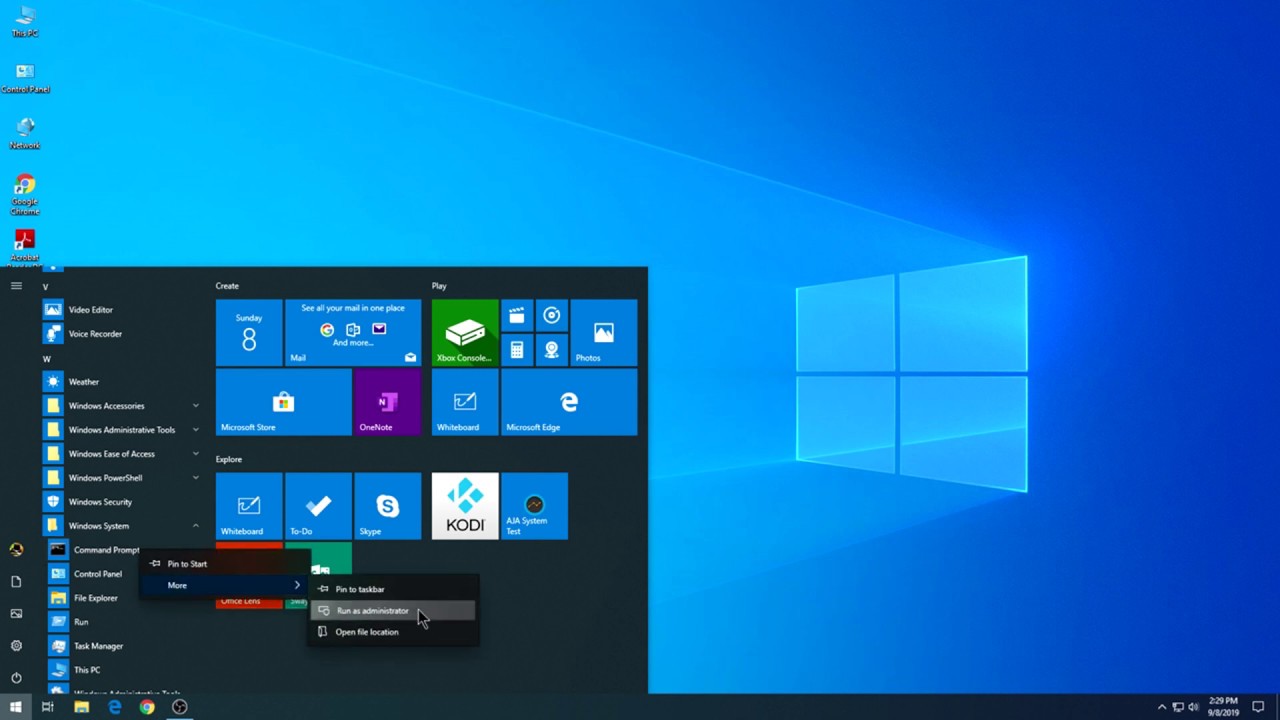The image size is (1280, 720).
Task: Open the purple OneNote tile
Action: coord(388,402)
